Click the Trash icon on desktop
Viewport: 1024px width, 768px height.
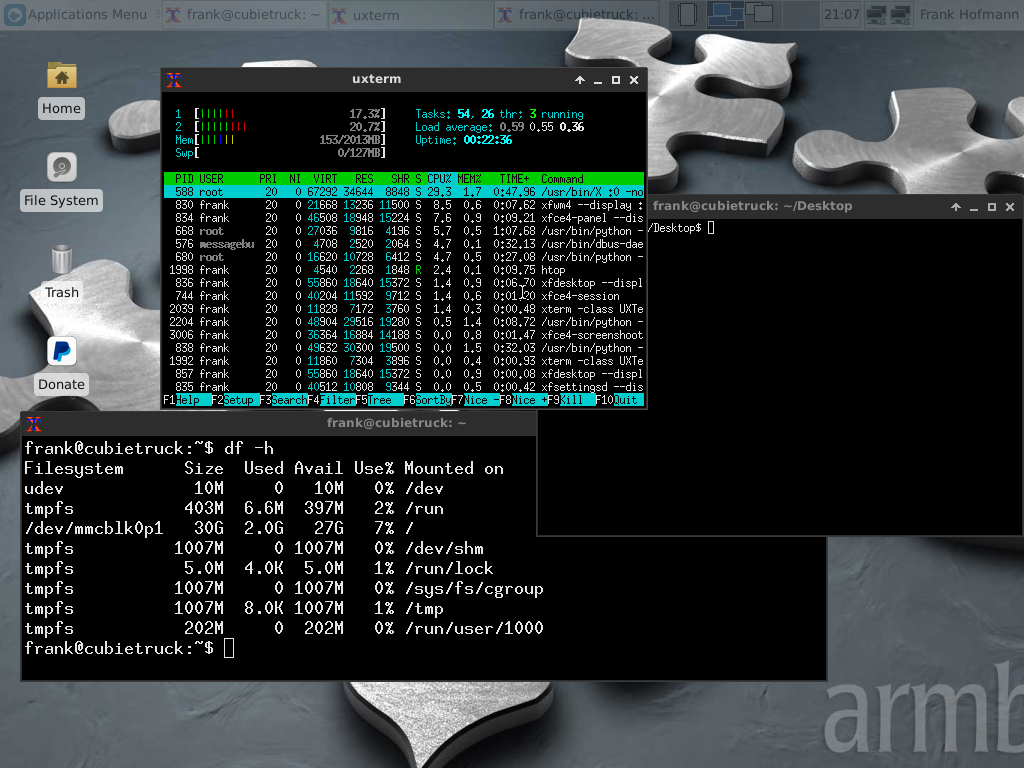pyautogui.click(x=61, y=260)
